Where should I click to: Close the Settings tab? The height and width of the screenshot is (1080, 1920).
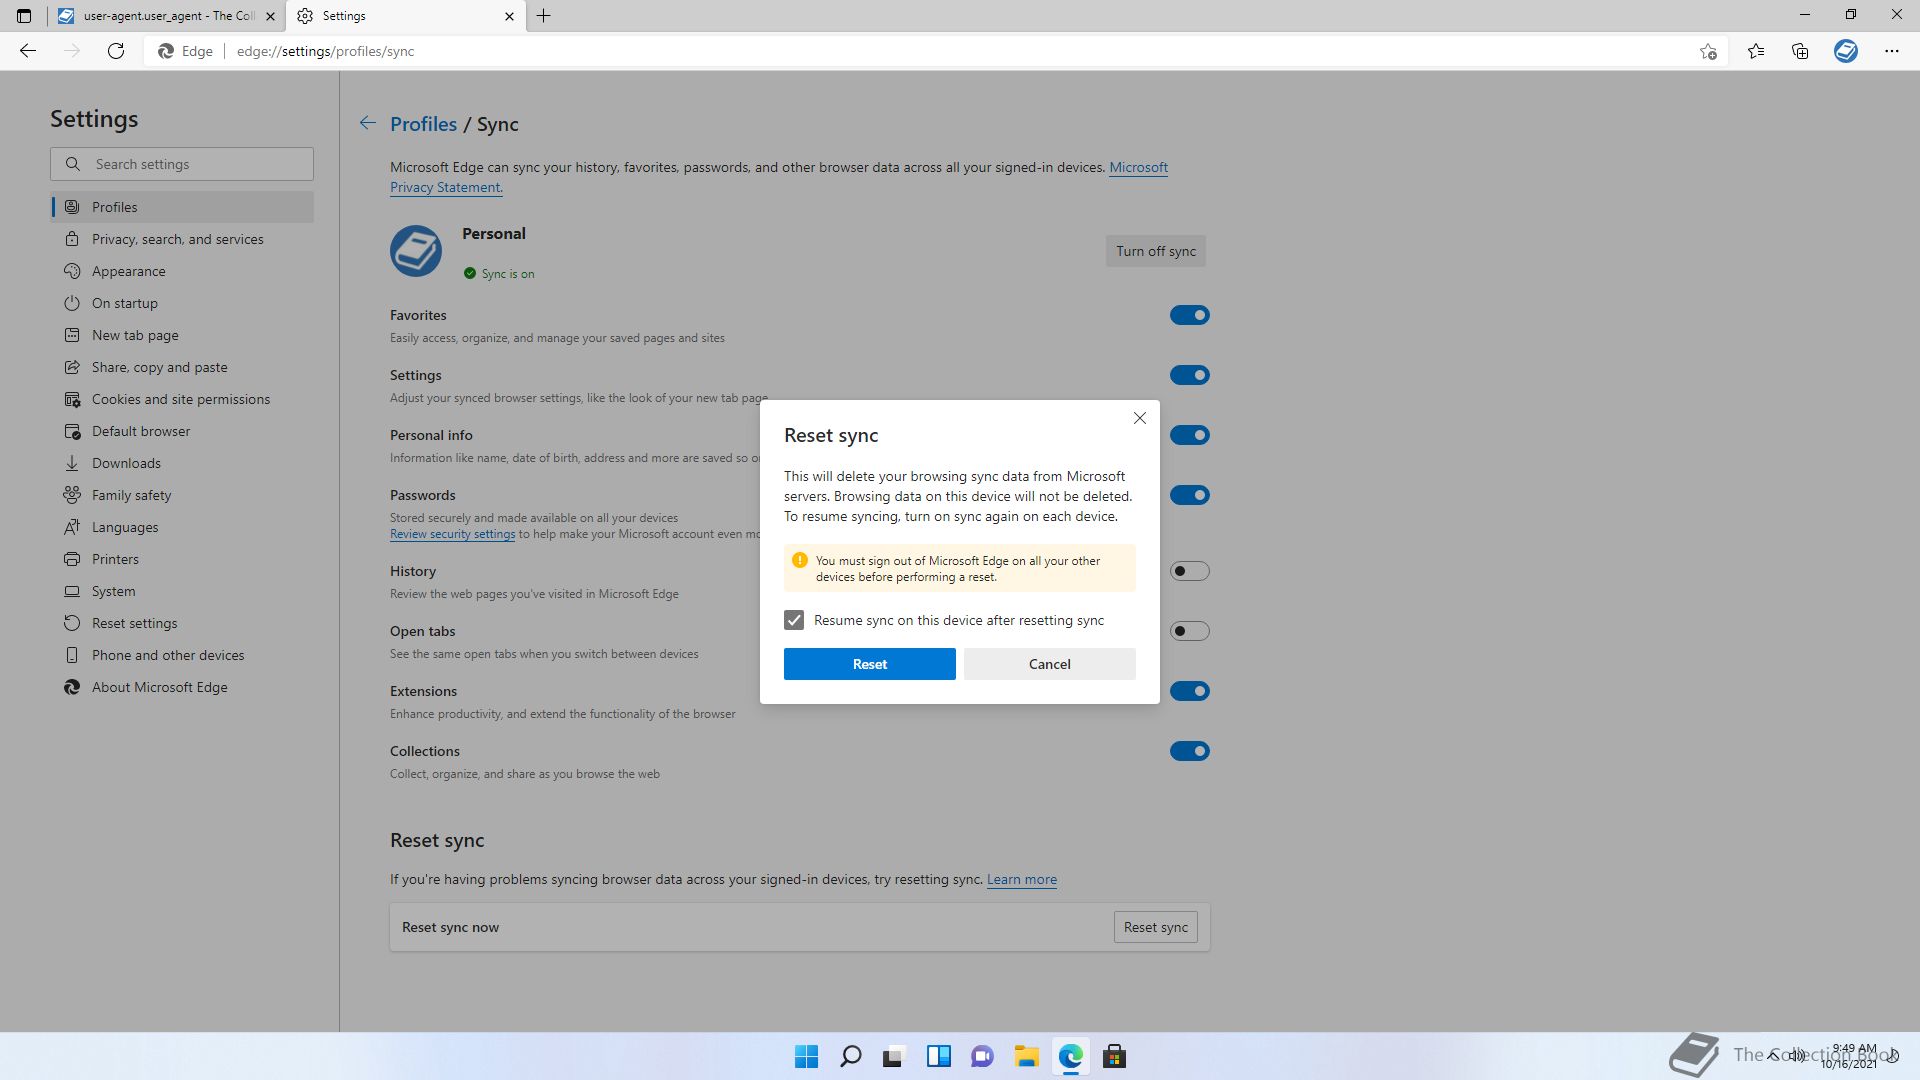click(509, 16)
